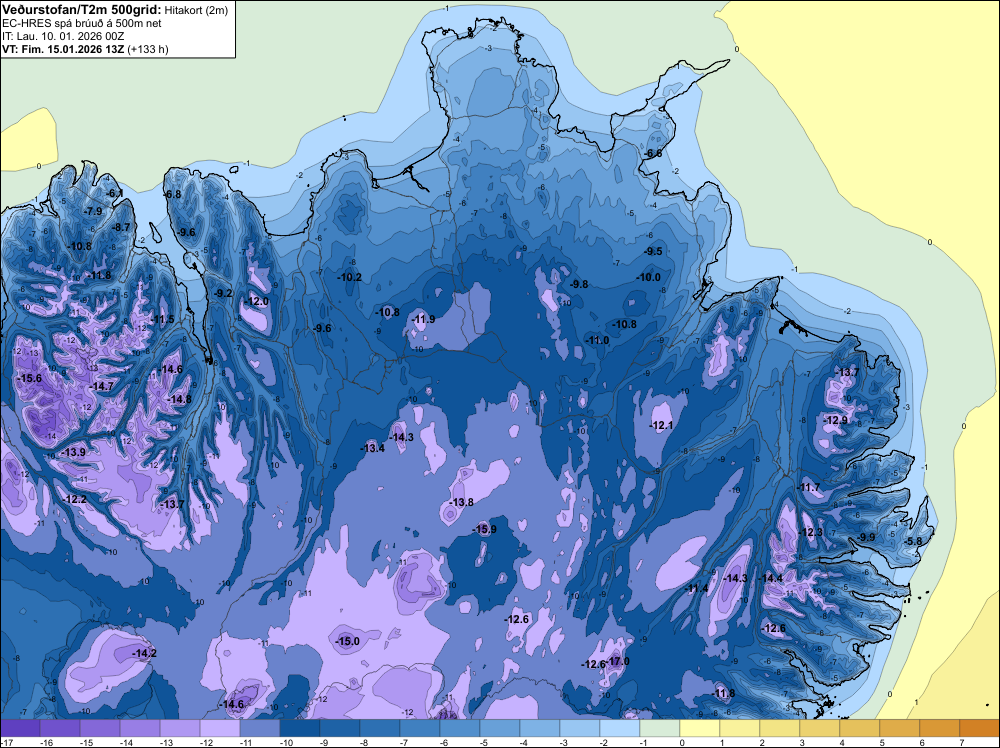This screenshot has height=748, width=1000.
Task: Click the -6.1 temperature value
Action: pyautogui.click(x=114, y=193)
